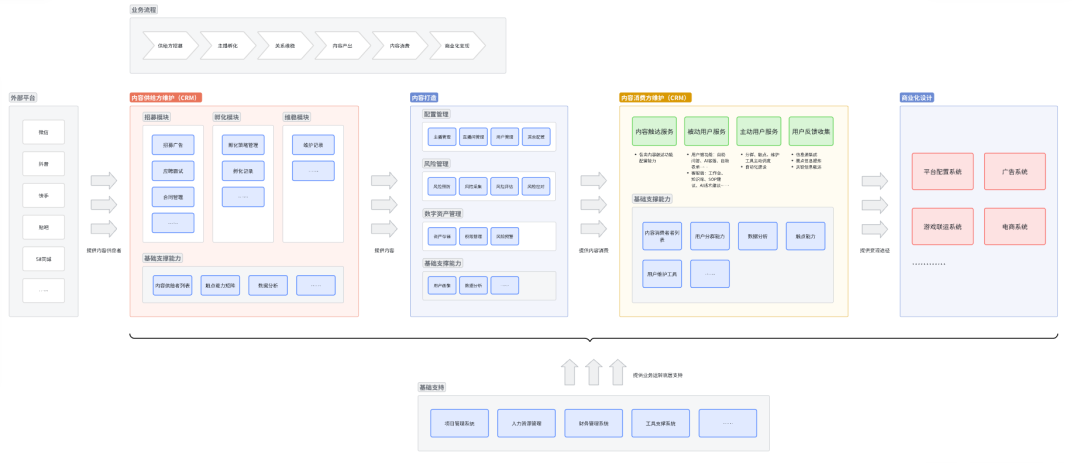Click the 配置管理 label
Image resolution: width=1080 pixels, height=463 pixels.
click(437, 114)
